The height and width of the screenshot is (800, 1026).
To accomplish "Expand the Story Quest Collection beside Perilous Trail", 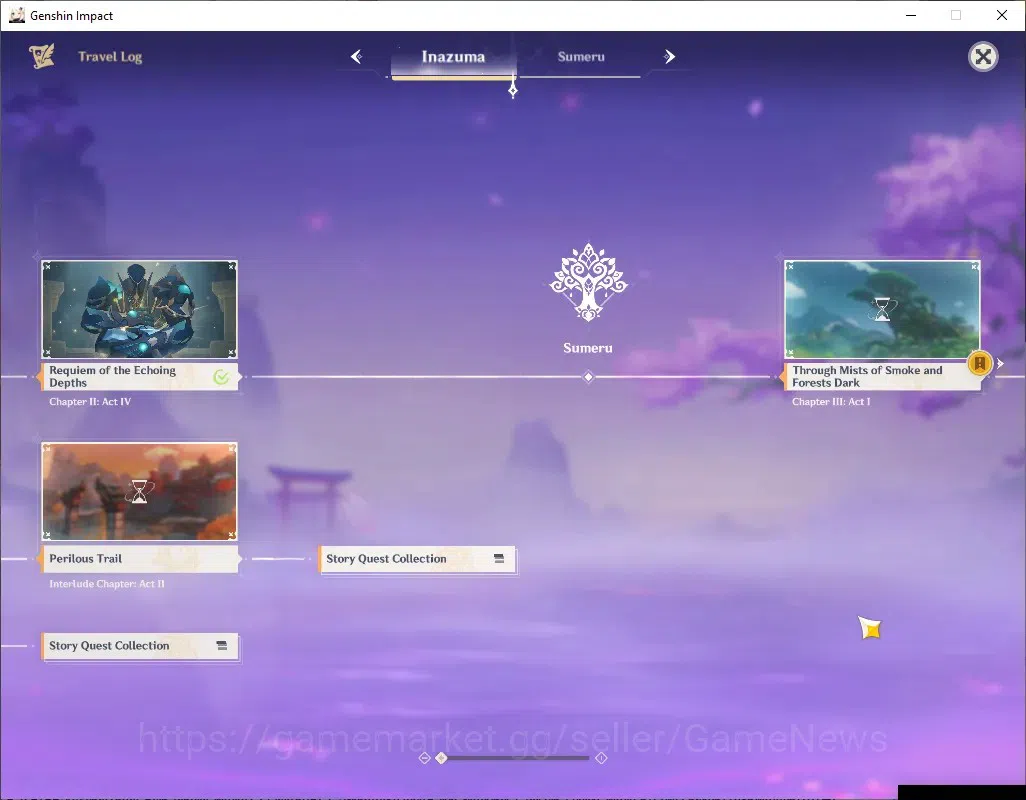I will tap(417, 559).
